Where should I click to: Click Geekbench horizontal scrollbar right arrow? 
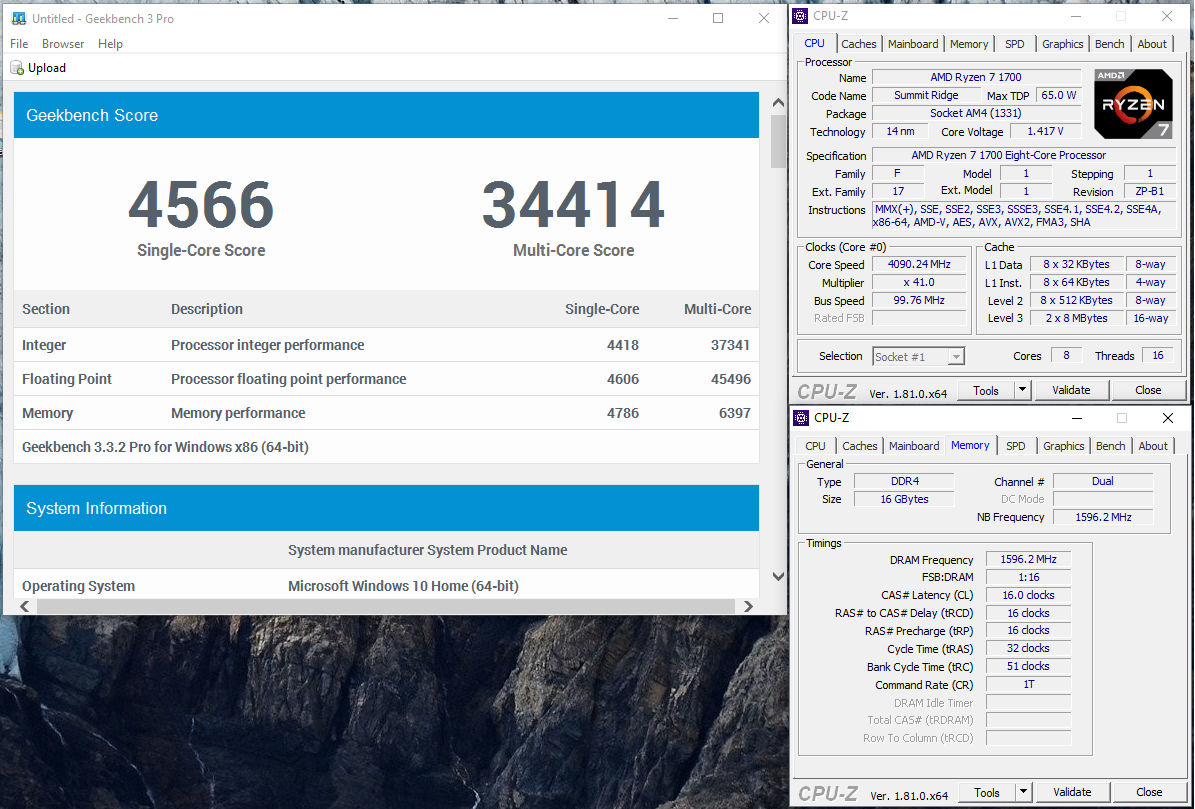748,606
